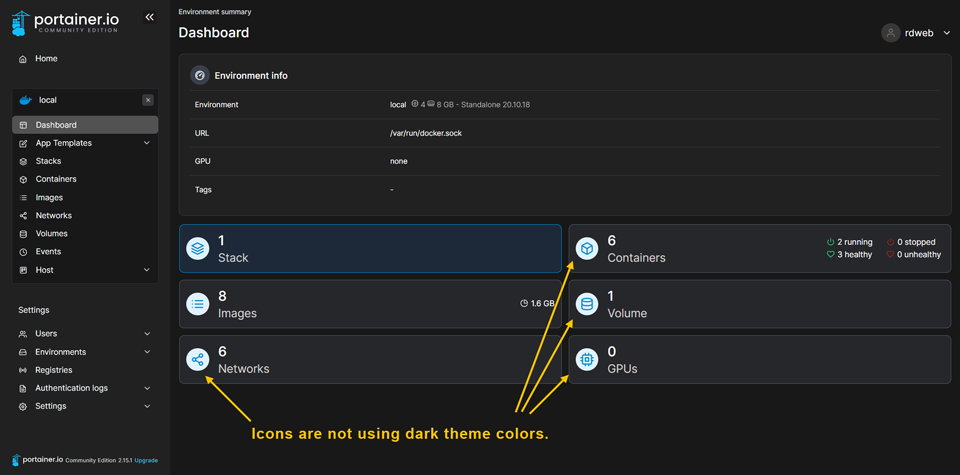Click the 'Standalone 20.10.18' environment text

495,105
